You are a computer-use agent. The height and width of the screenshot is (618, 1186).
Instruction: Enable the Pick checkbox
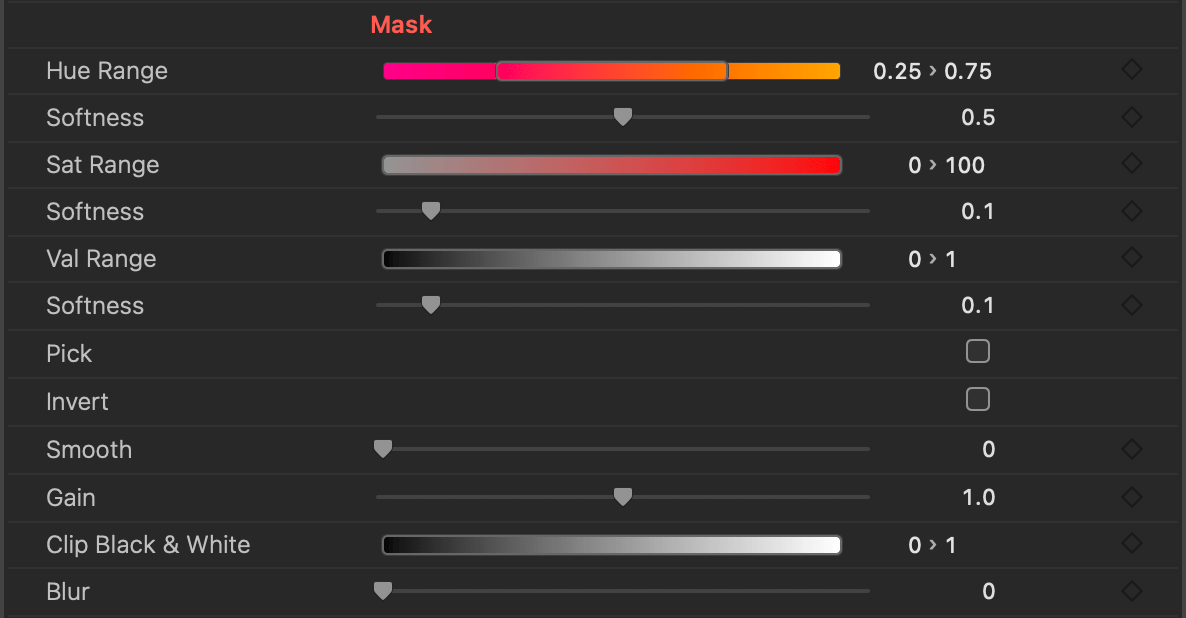pos(977,351)
